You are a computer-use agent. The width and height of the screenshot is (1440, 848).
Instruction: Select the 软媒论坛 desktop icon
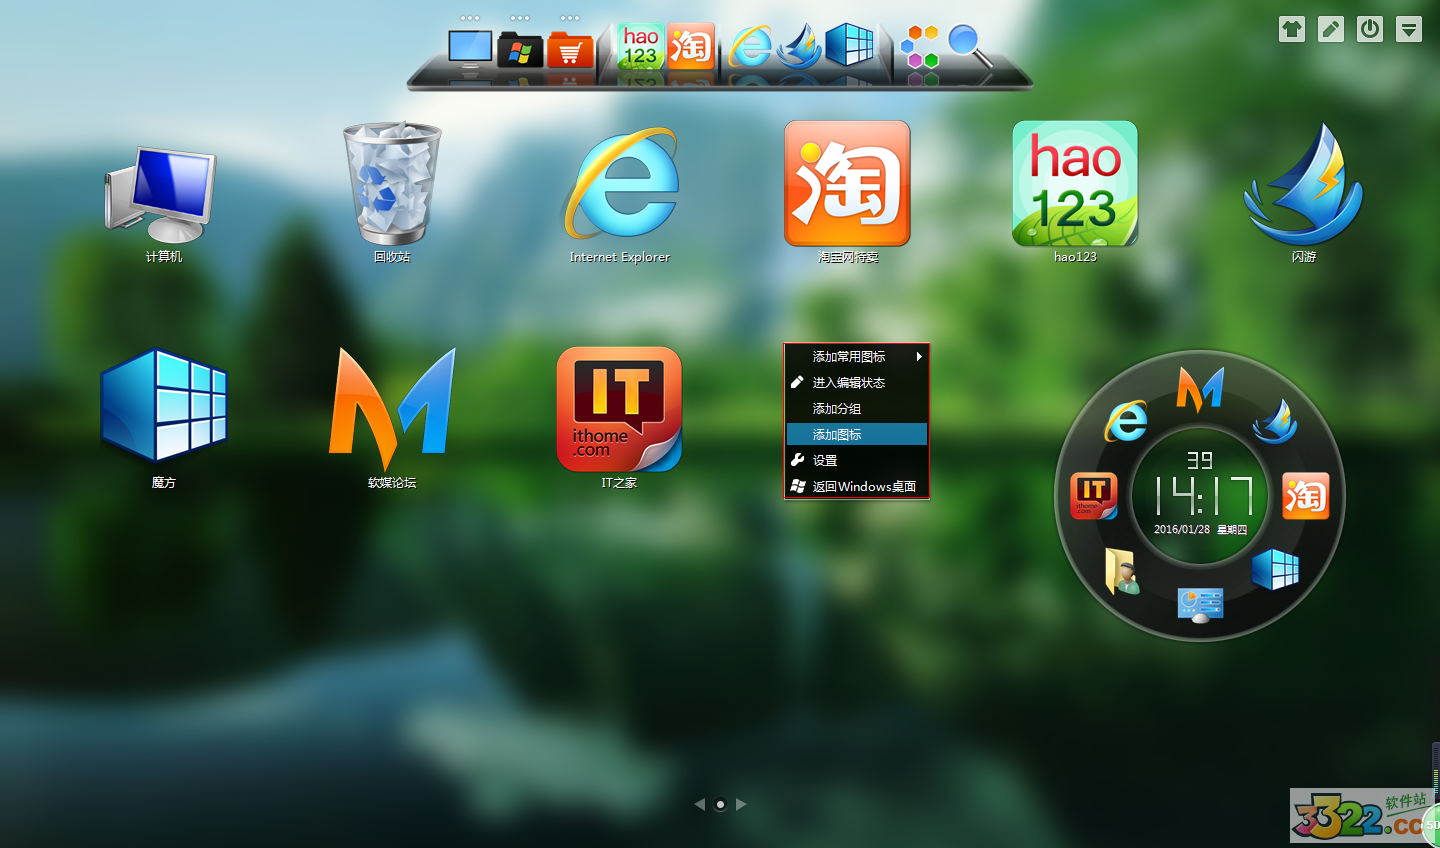[392, 418]
